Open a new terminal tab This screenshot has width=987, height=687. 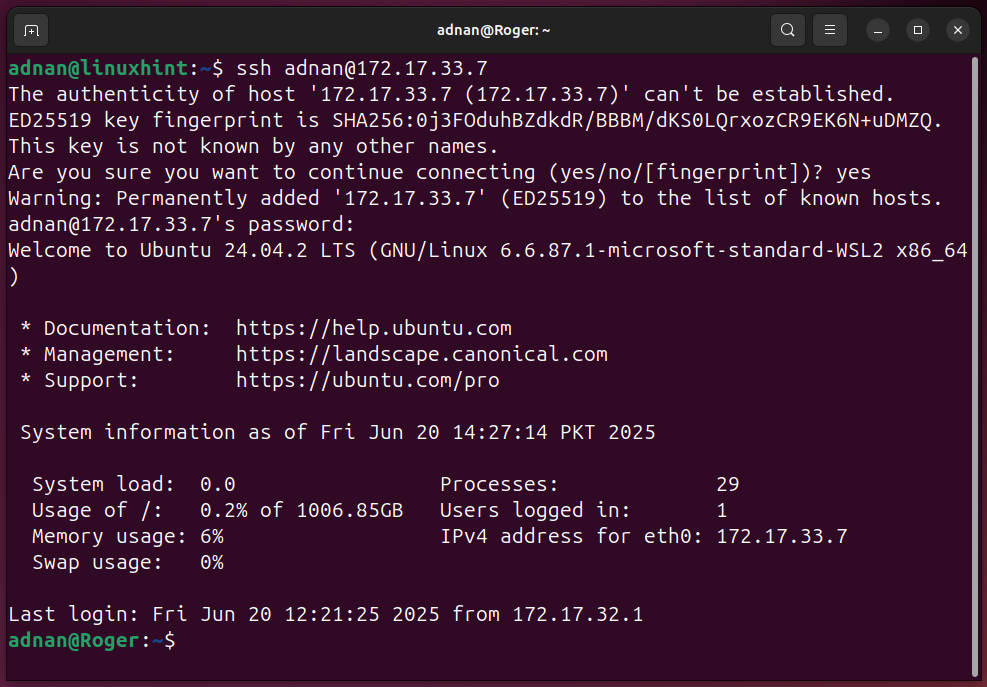pyautogui.click(x=32, y=30)
